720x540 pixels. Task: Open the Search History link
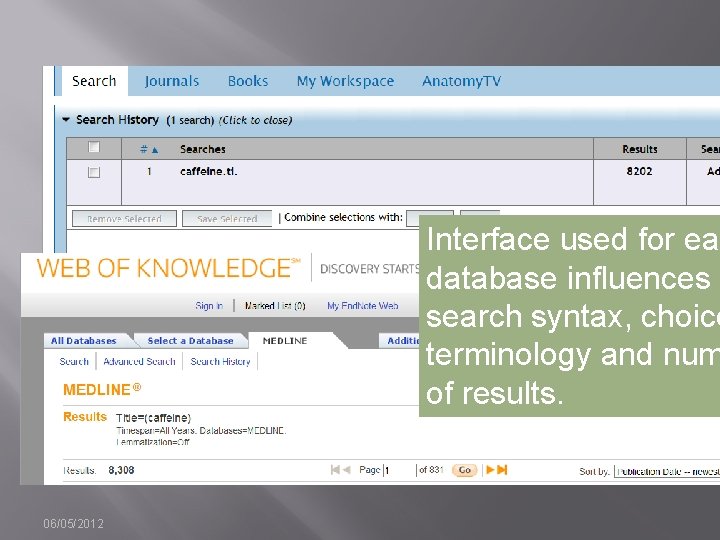[220, 361]
